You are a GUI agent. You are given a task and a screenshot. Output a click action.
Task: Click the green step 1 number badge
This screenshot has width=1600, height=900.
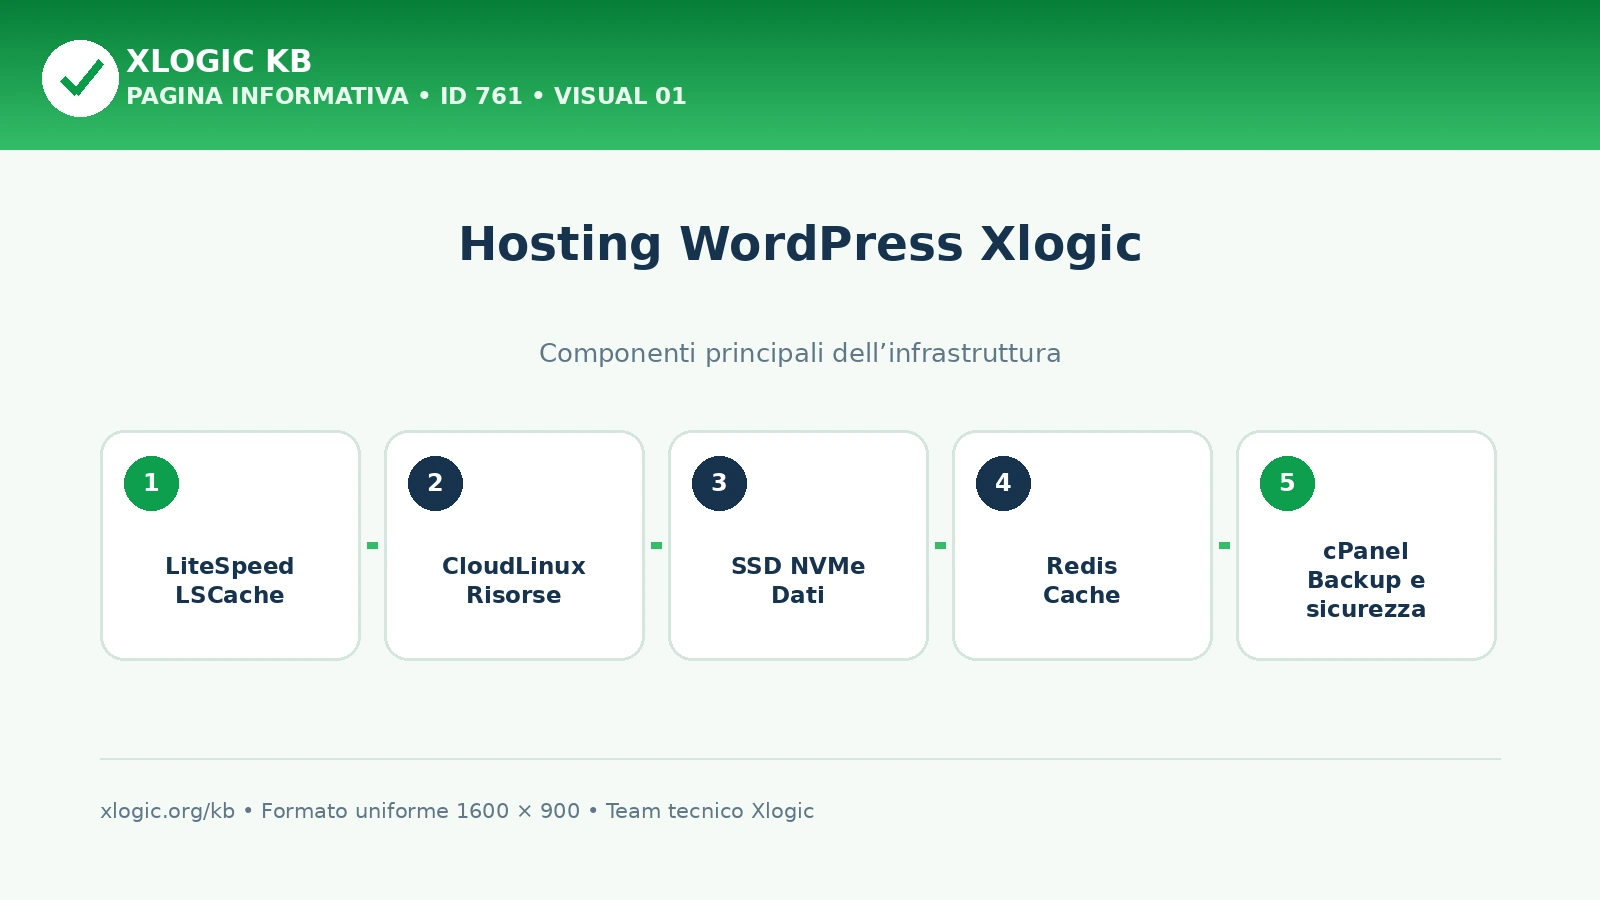point(151,483)
